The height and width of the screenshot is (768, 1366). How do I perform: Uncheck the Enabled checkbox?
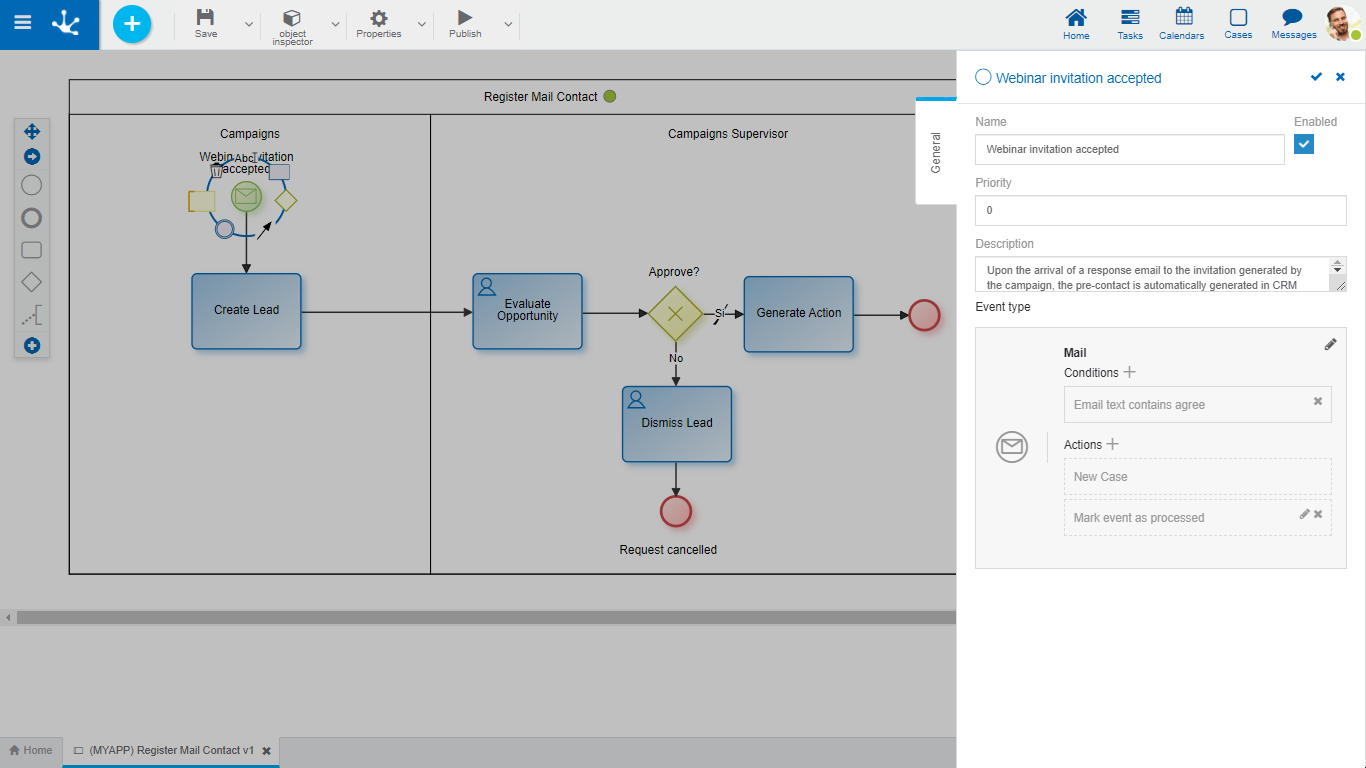tap(1304, 145)
